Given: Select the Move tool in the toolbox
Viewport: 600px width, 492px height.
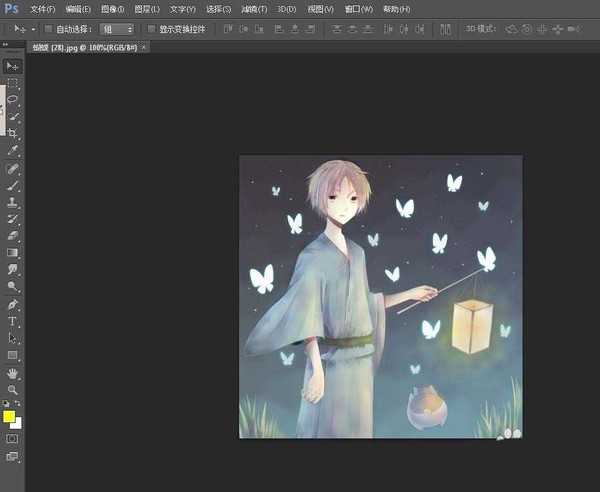Looking at the screenshot, I should 13,66.
